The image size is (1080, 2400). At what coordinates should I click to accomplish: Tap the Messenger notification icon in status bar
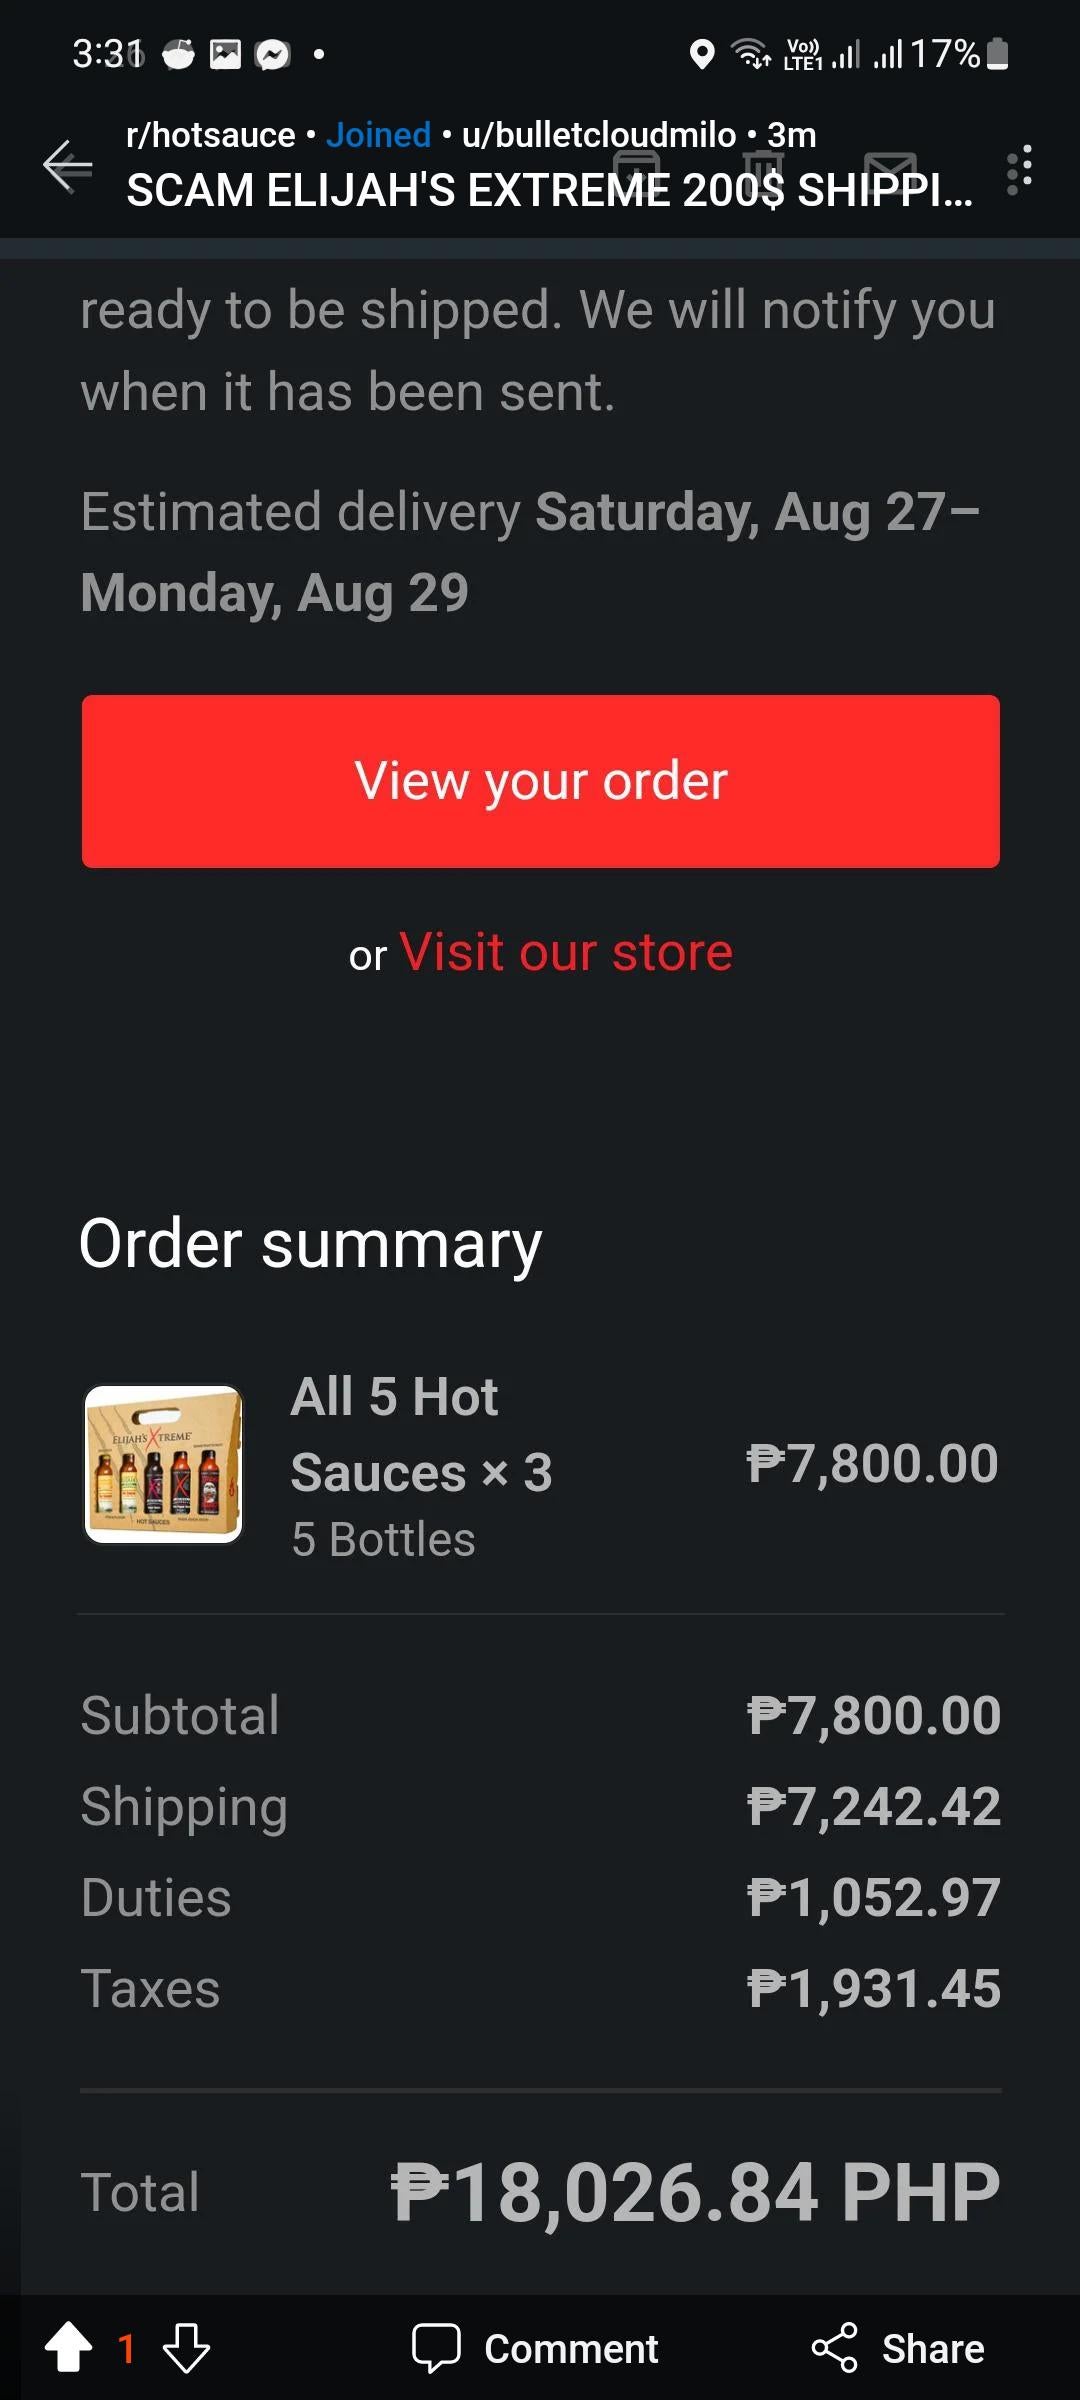click(272, 54)
